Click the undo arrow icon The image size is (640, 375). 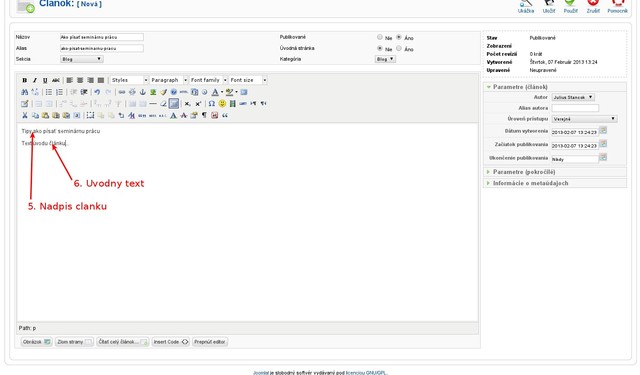[97, 92]
